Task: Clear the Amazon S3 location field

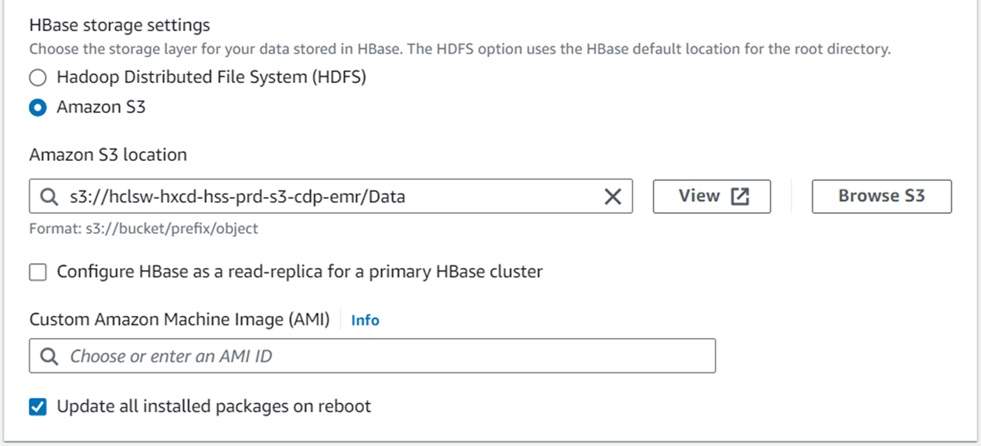Action: click(x=613, y=197)
